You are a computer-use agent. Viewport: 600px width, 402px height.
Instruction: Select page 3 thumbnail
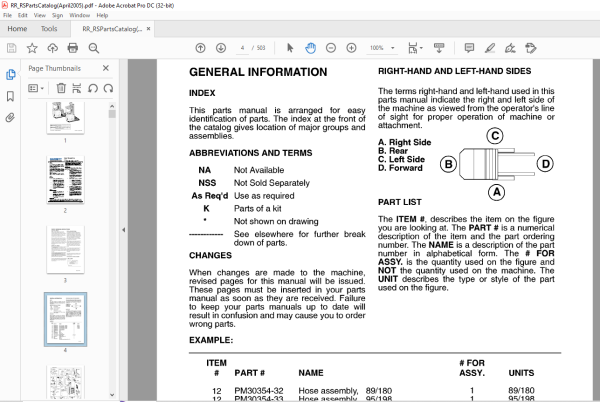coord(65,250)
